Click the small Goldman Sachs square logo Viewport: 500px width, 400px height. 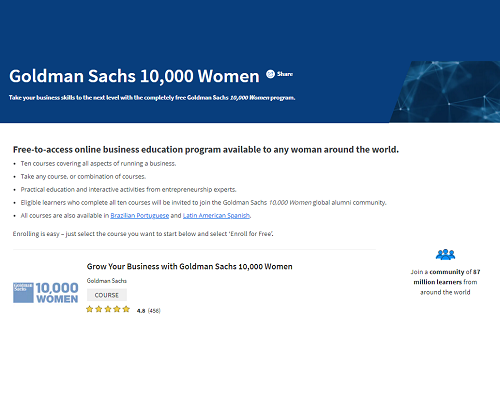click(x=23, y=293)
